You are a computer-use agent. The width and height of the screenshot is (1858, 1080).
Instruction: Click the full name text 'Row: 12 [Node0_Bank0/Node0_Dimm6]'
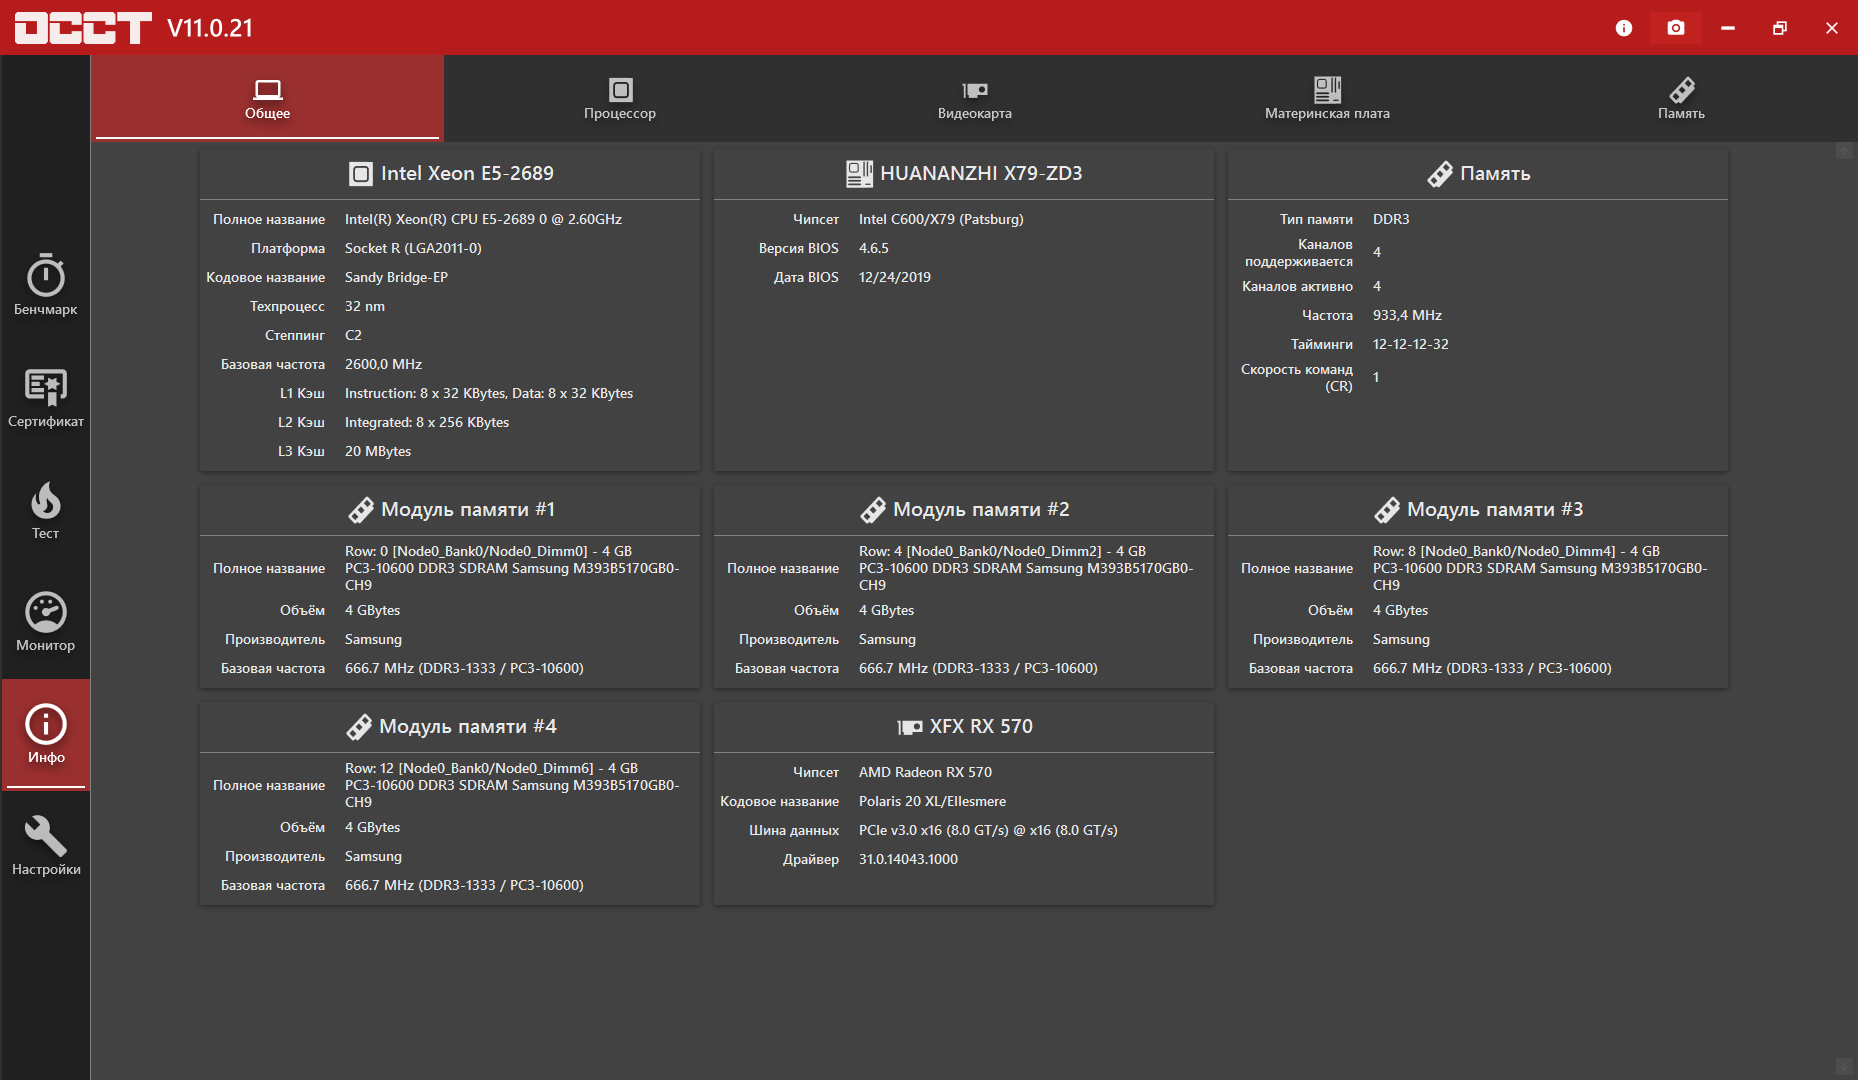(469, 768)
